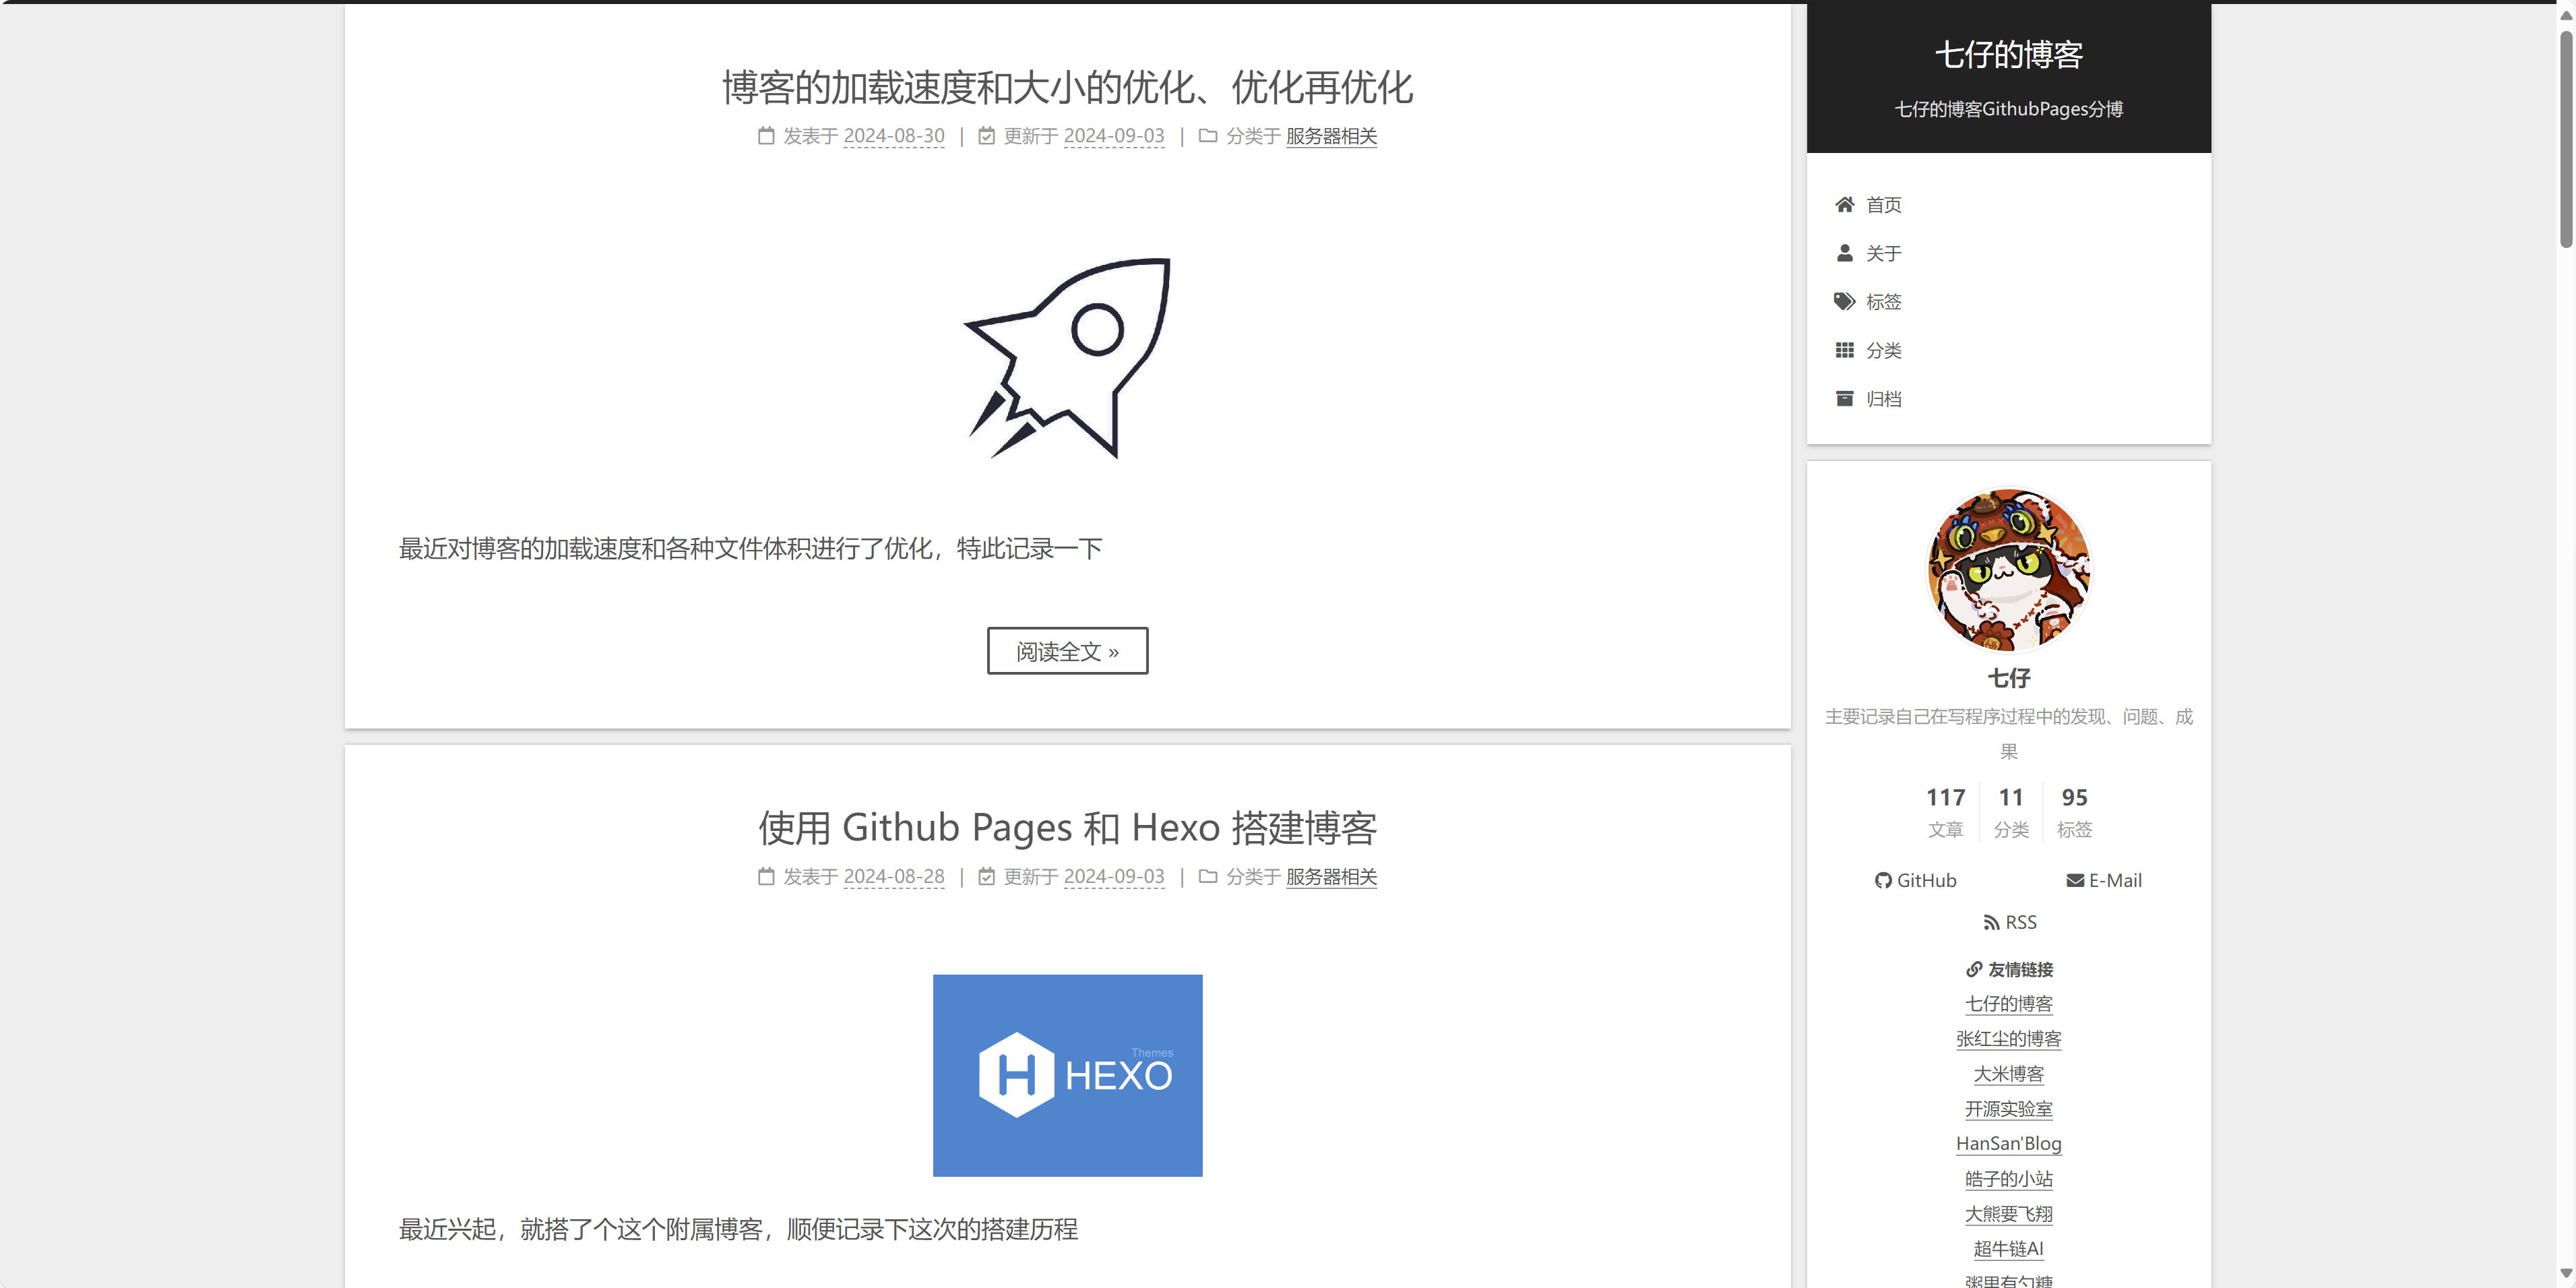Select the home icon in sidebar navigation
This screenshot has width=2576, height=1288.
(1845, 204)
